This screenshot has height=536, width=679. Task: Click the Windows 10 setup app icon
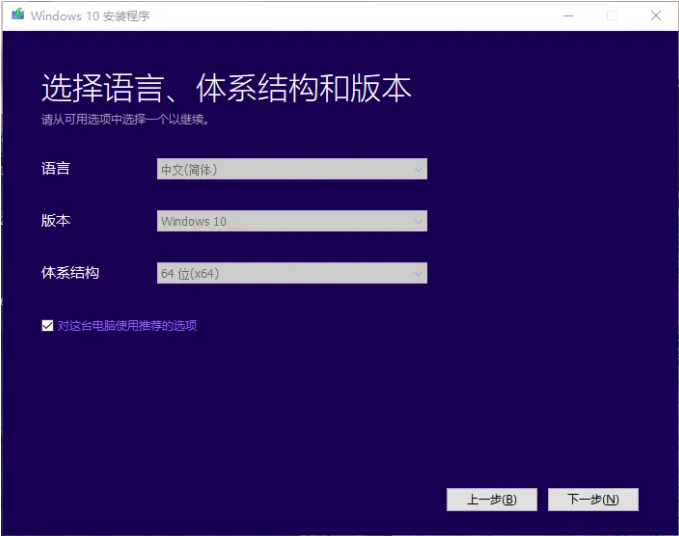pyautogui.click(x=18, y=15)
